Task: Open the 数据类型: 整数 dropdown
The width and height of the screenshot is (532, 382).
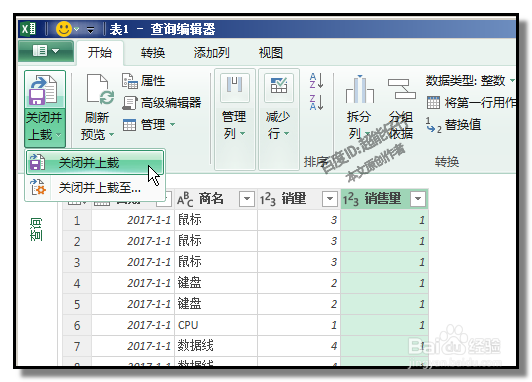Action: 470,81
